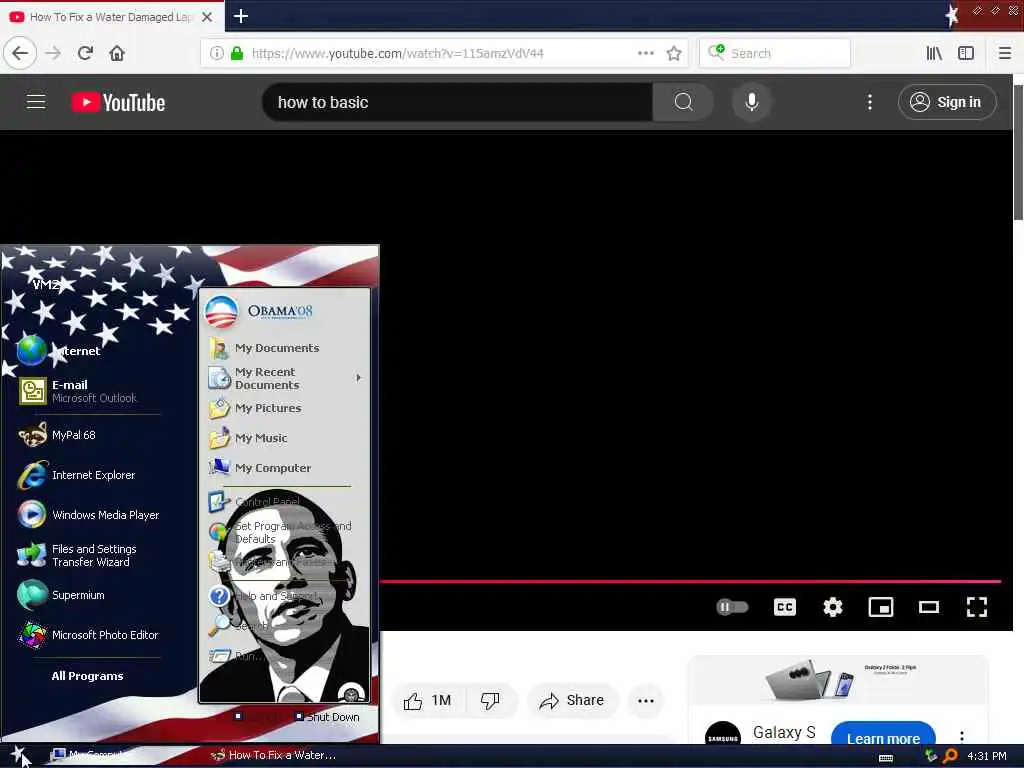
Task: Switch to How To Fix a Water taskbar item
Action: [x=274, y=755]
